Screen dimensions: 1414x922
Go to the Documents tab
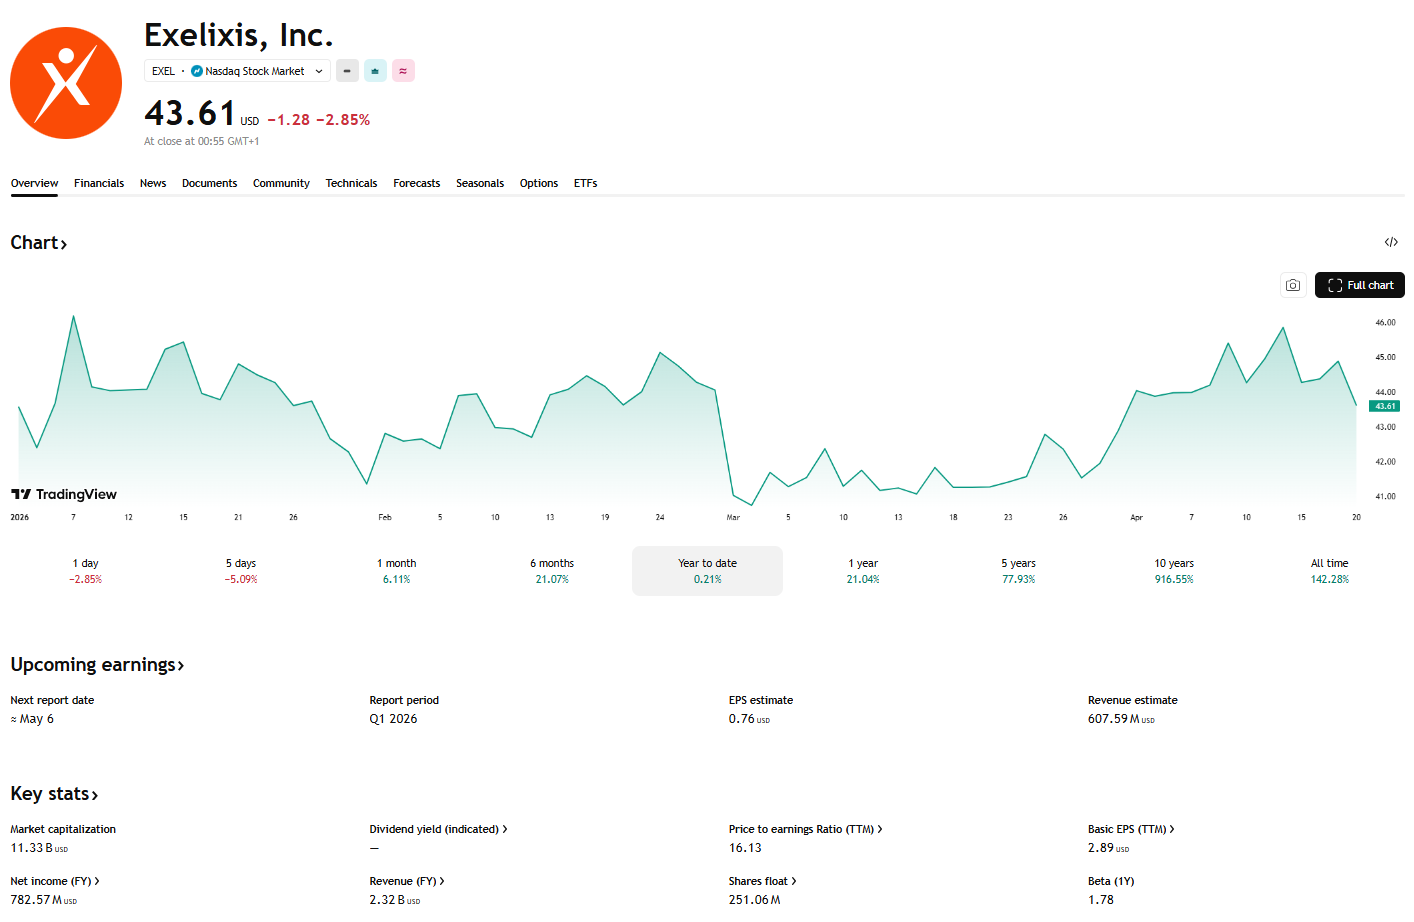coord(210,183)
